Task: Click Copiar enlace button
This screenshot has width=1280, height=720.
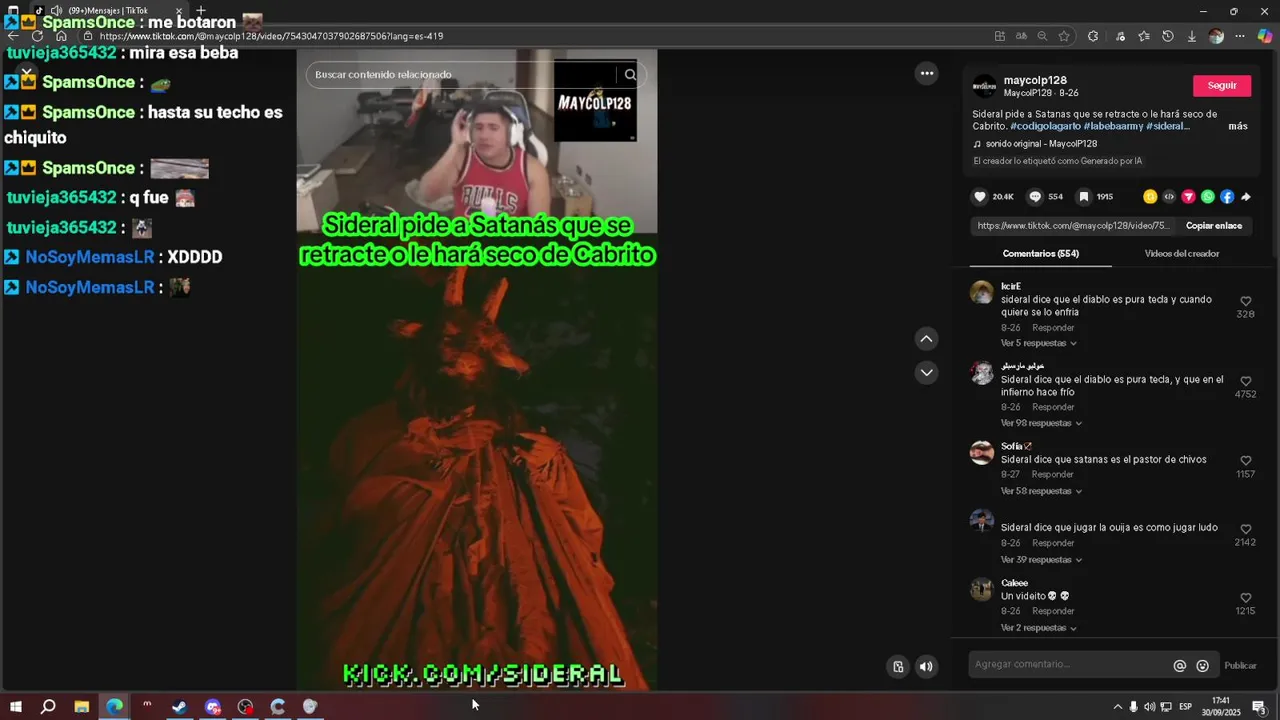Action: point(1214,226)
